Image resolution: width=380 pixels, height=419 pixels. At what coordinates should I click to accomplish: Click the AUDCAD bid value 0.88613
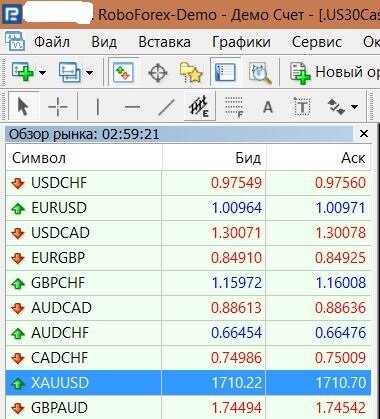[x=237, y=308]
